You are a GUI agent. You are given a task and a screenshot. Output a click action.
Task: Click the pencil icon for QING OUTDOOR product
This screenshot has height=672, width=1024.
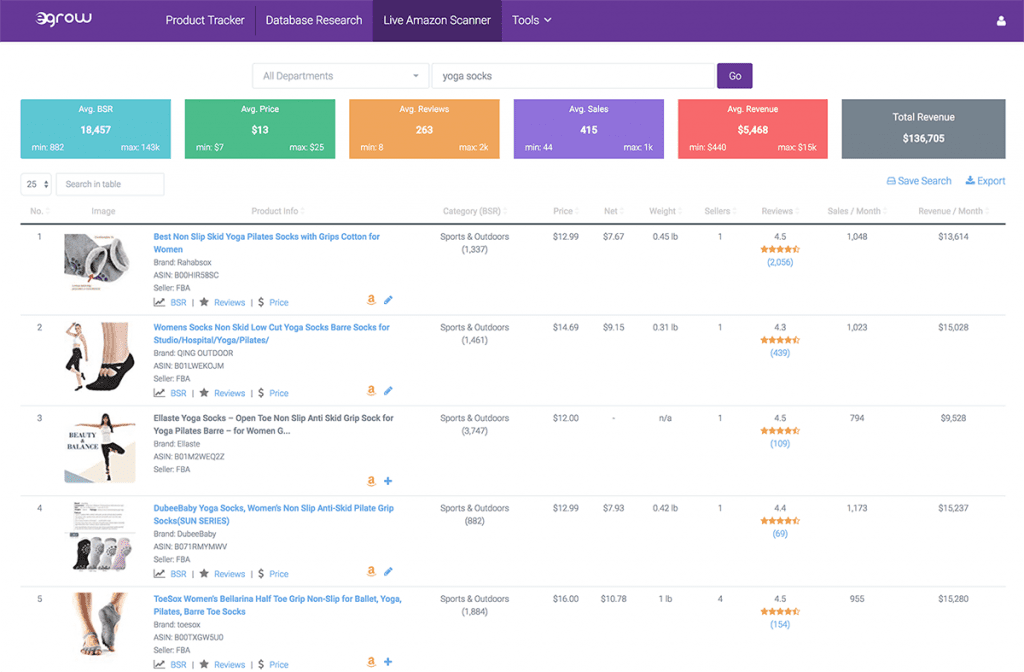pyautogui.click(x=388, y=391)
